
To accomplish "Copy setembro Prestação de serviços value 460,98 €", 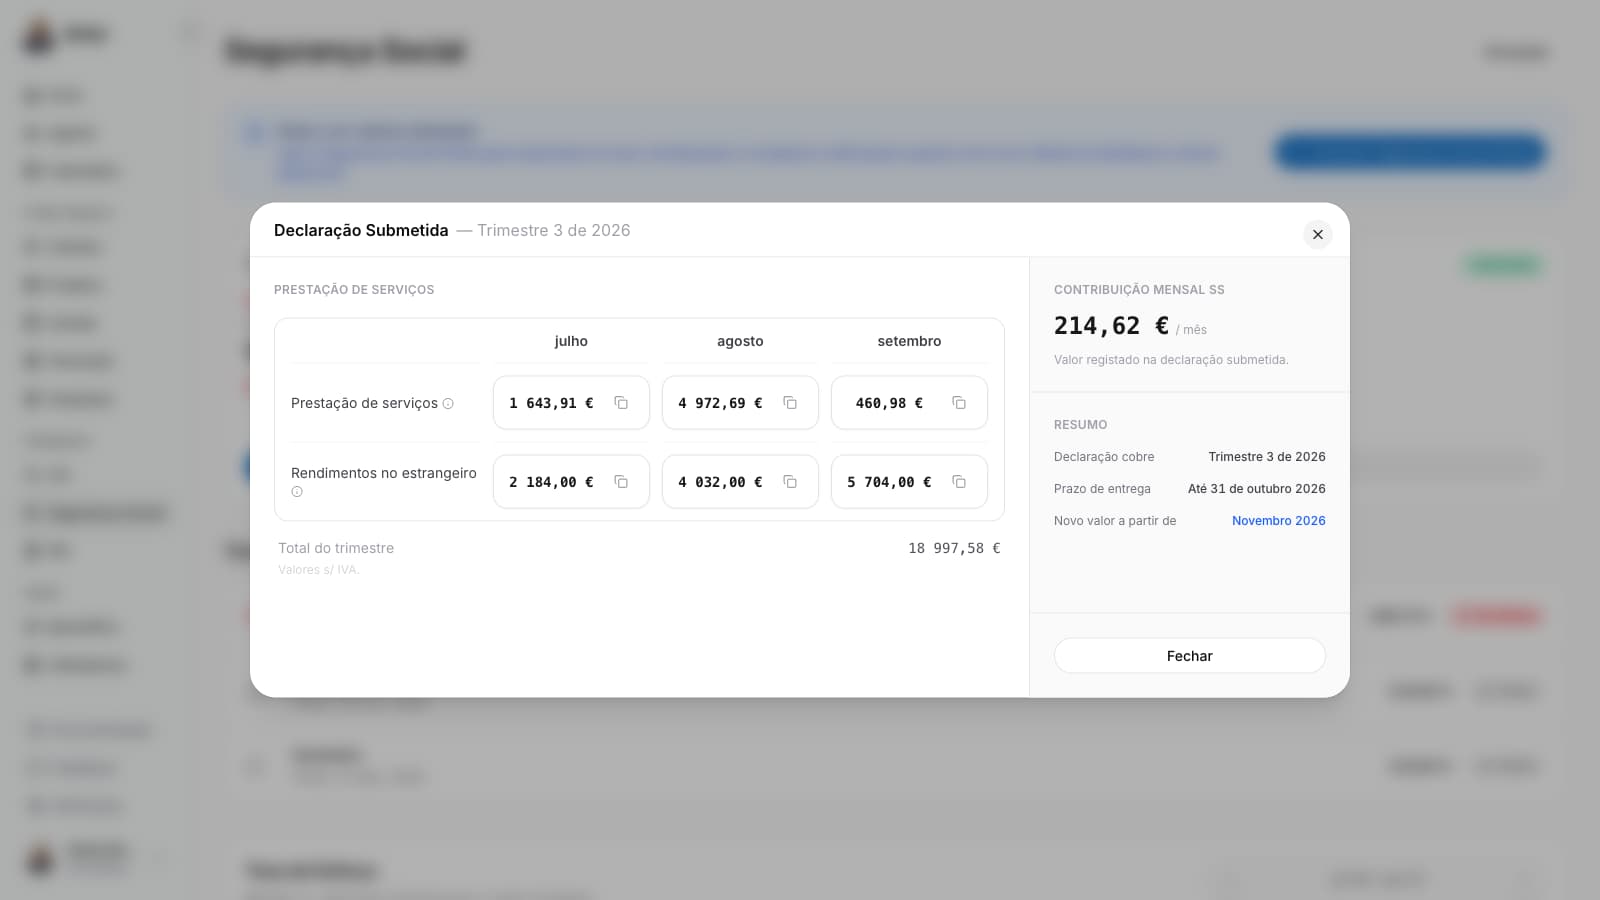I will coord(959,403).
